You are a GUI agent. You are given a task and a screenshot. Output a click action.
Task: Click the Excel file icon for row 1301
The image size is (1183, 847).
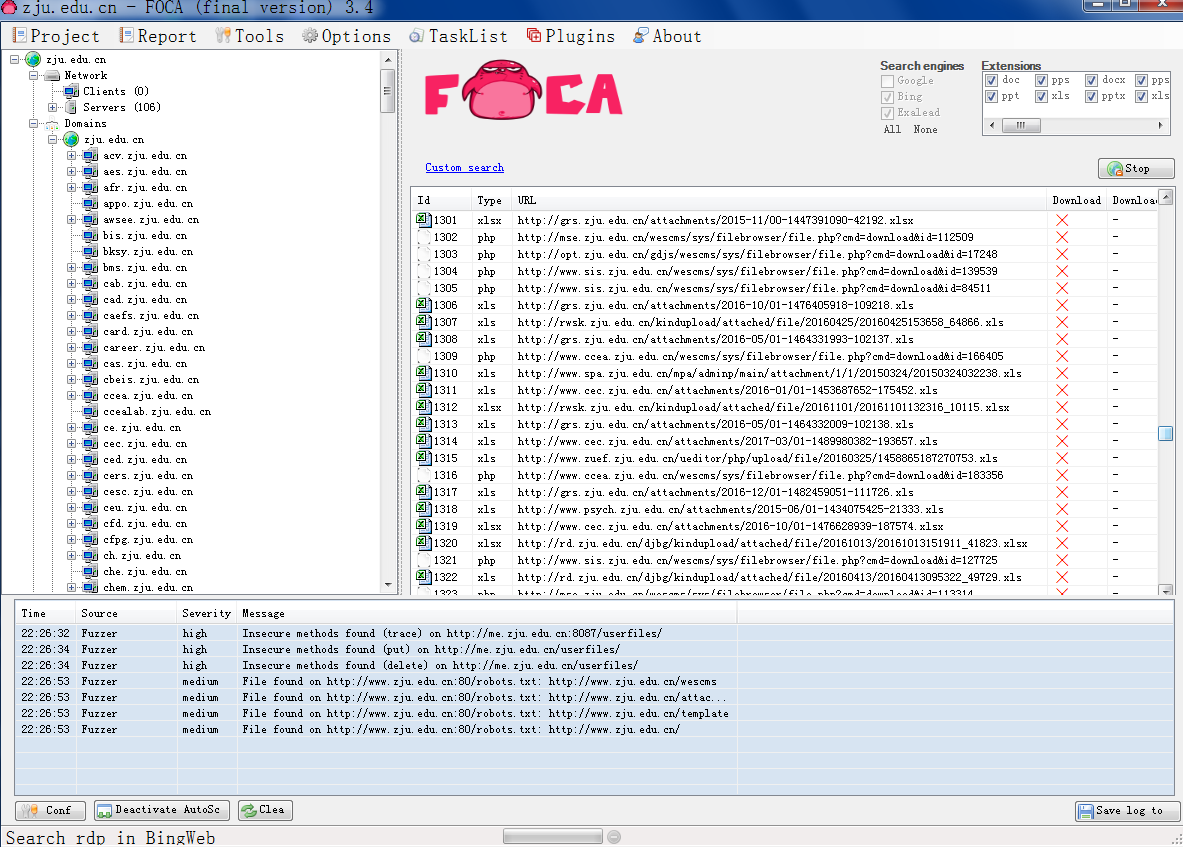click(x=423, y=219)
